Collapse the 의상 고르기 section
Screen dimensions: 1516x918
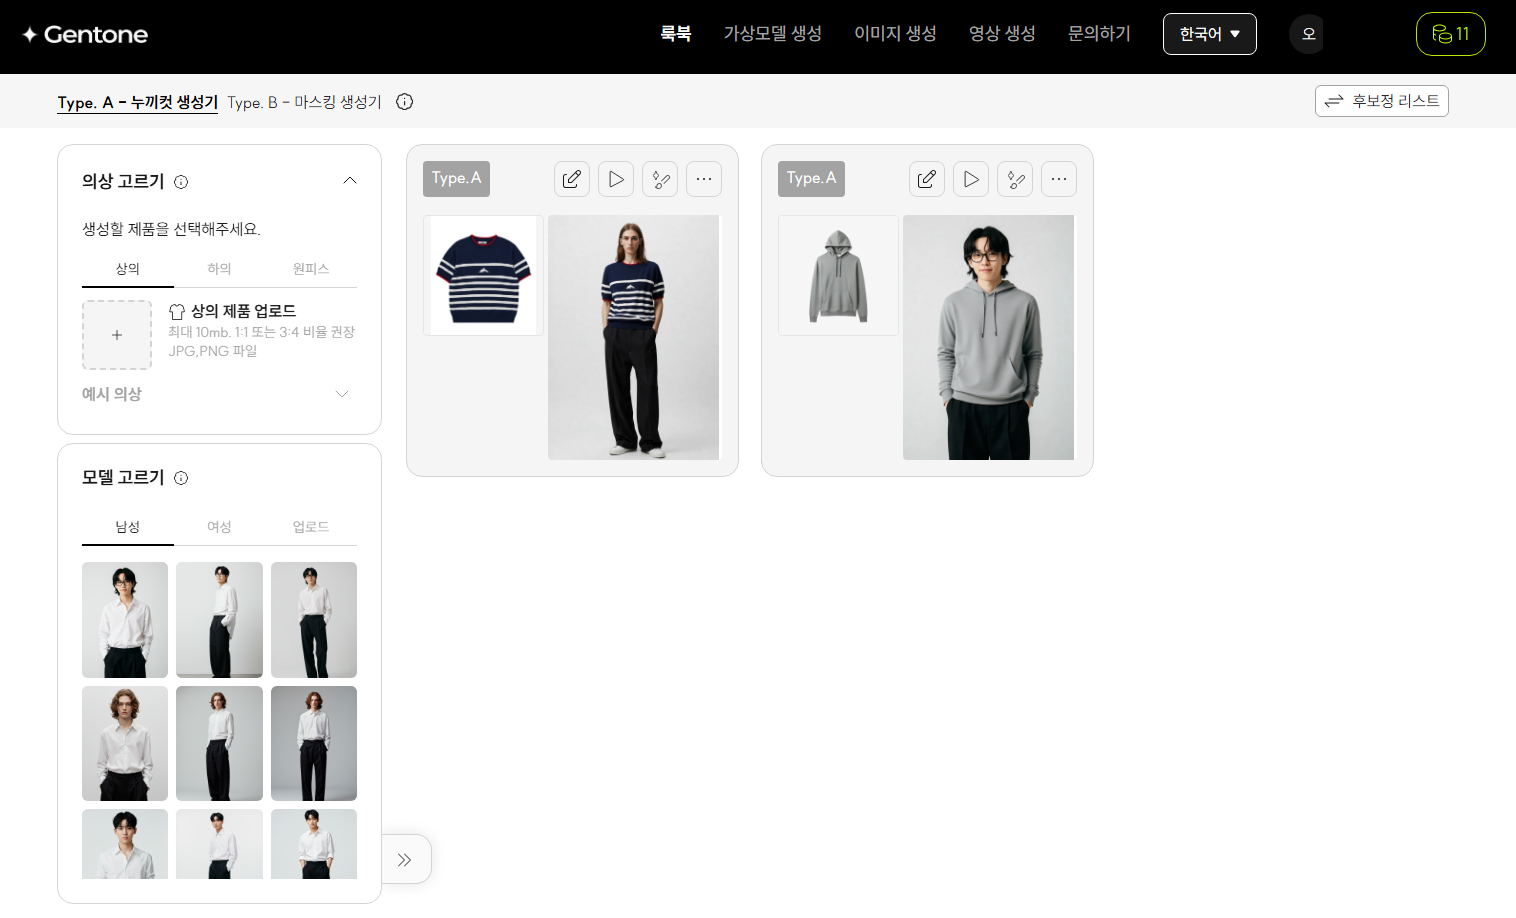click(350, 181)
